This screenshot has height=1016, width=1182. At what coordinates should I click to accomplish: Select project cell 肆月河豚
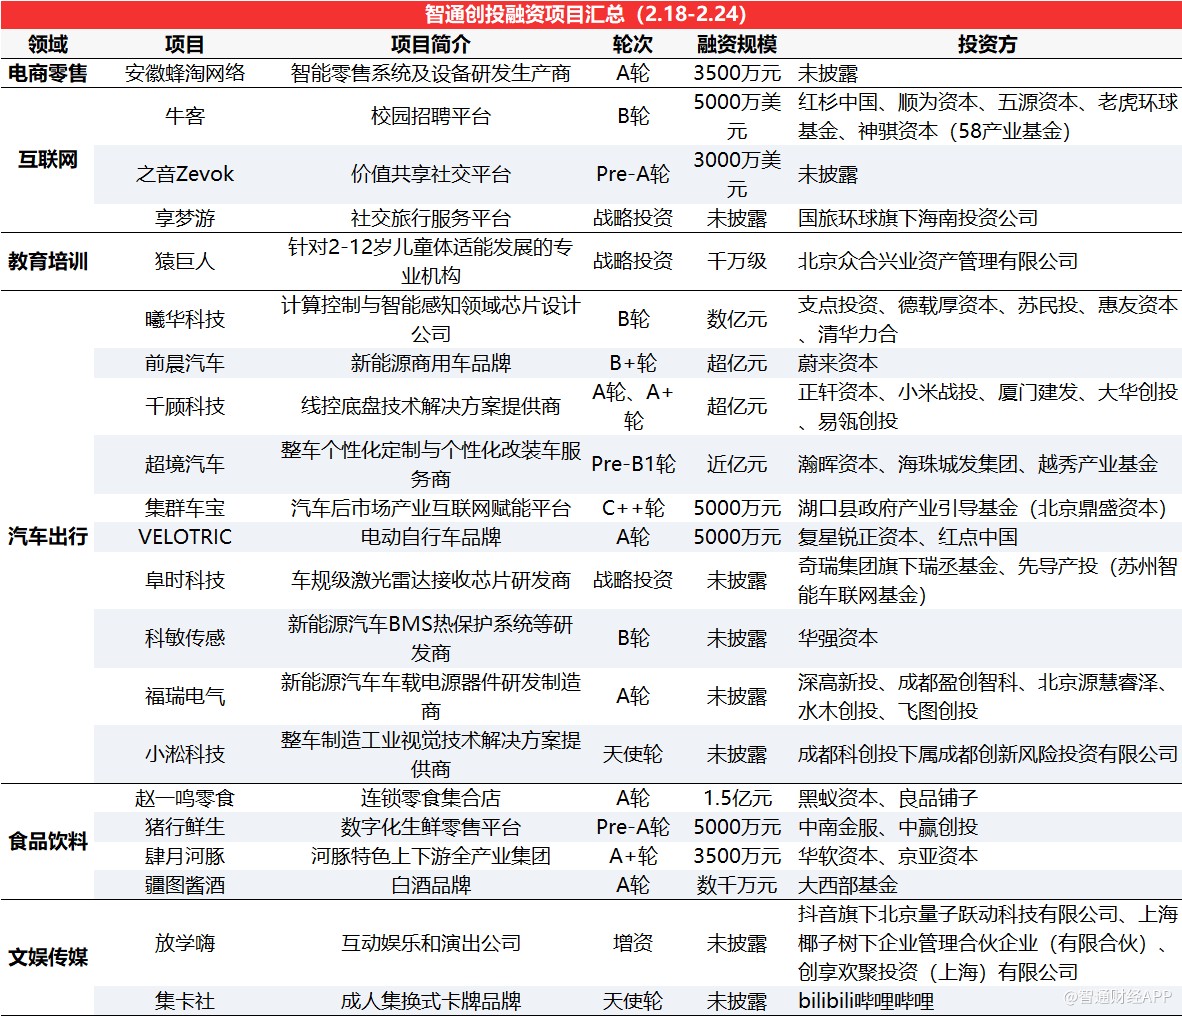(x=185, y=856)
